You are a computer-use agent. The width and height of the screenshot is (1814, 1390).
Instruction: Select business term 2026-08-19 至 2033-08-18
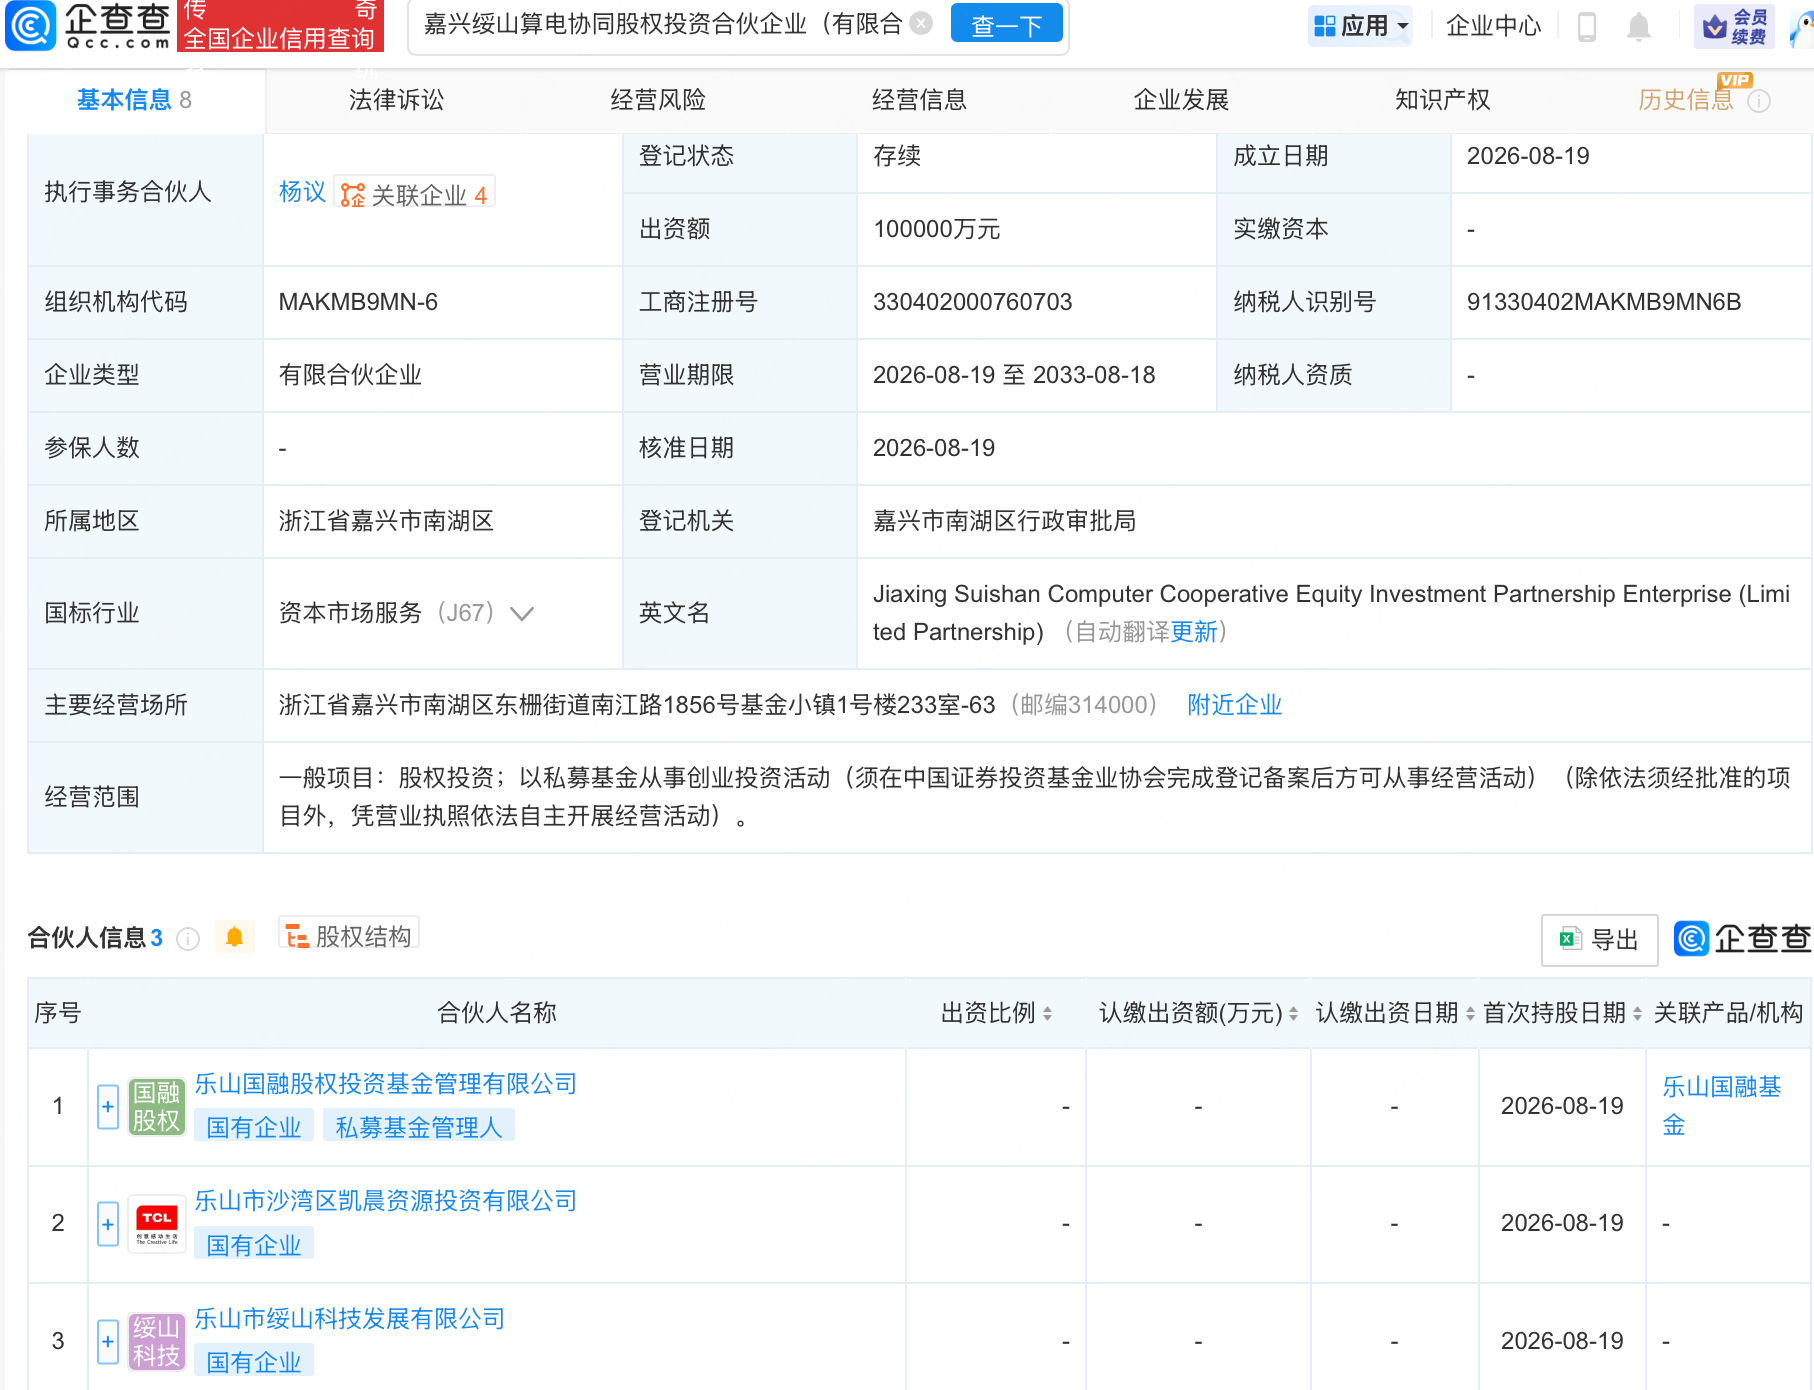pyautogui.click(x=1014, y=375)
